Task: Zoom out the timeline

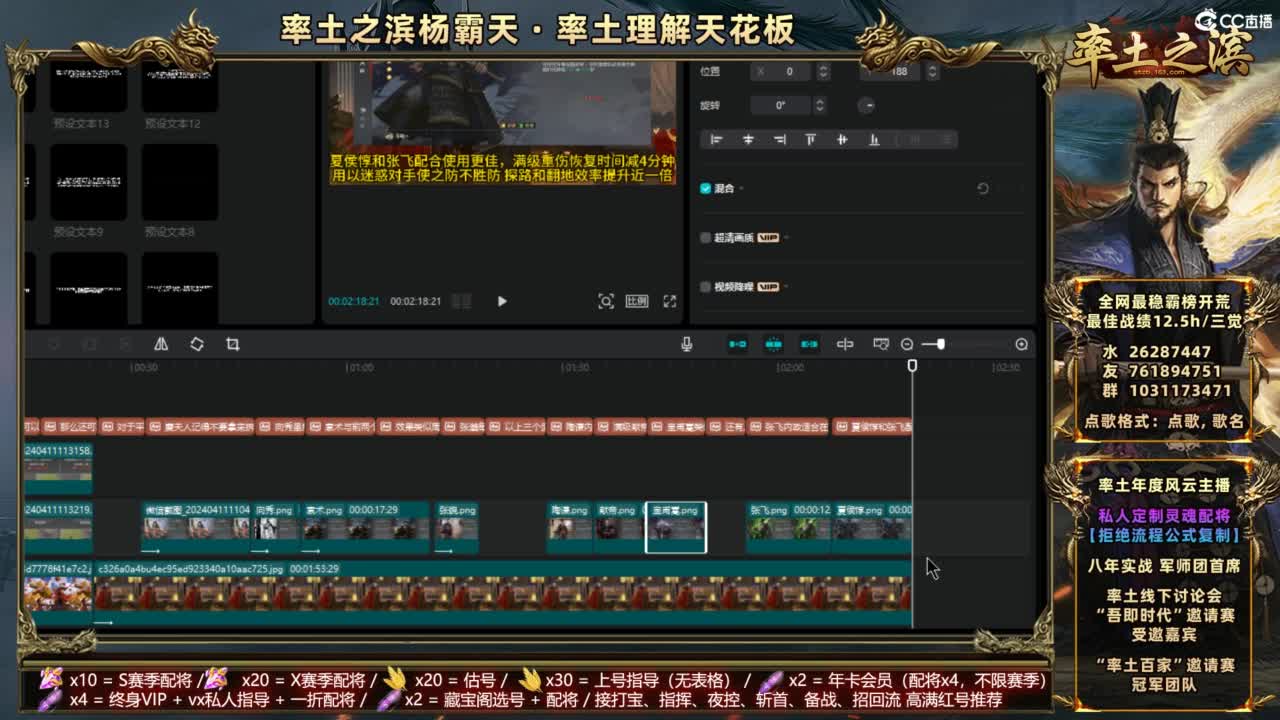Action: click(907, 344)
